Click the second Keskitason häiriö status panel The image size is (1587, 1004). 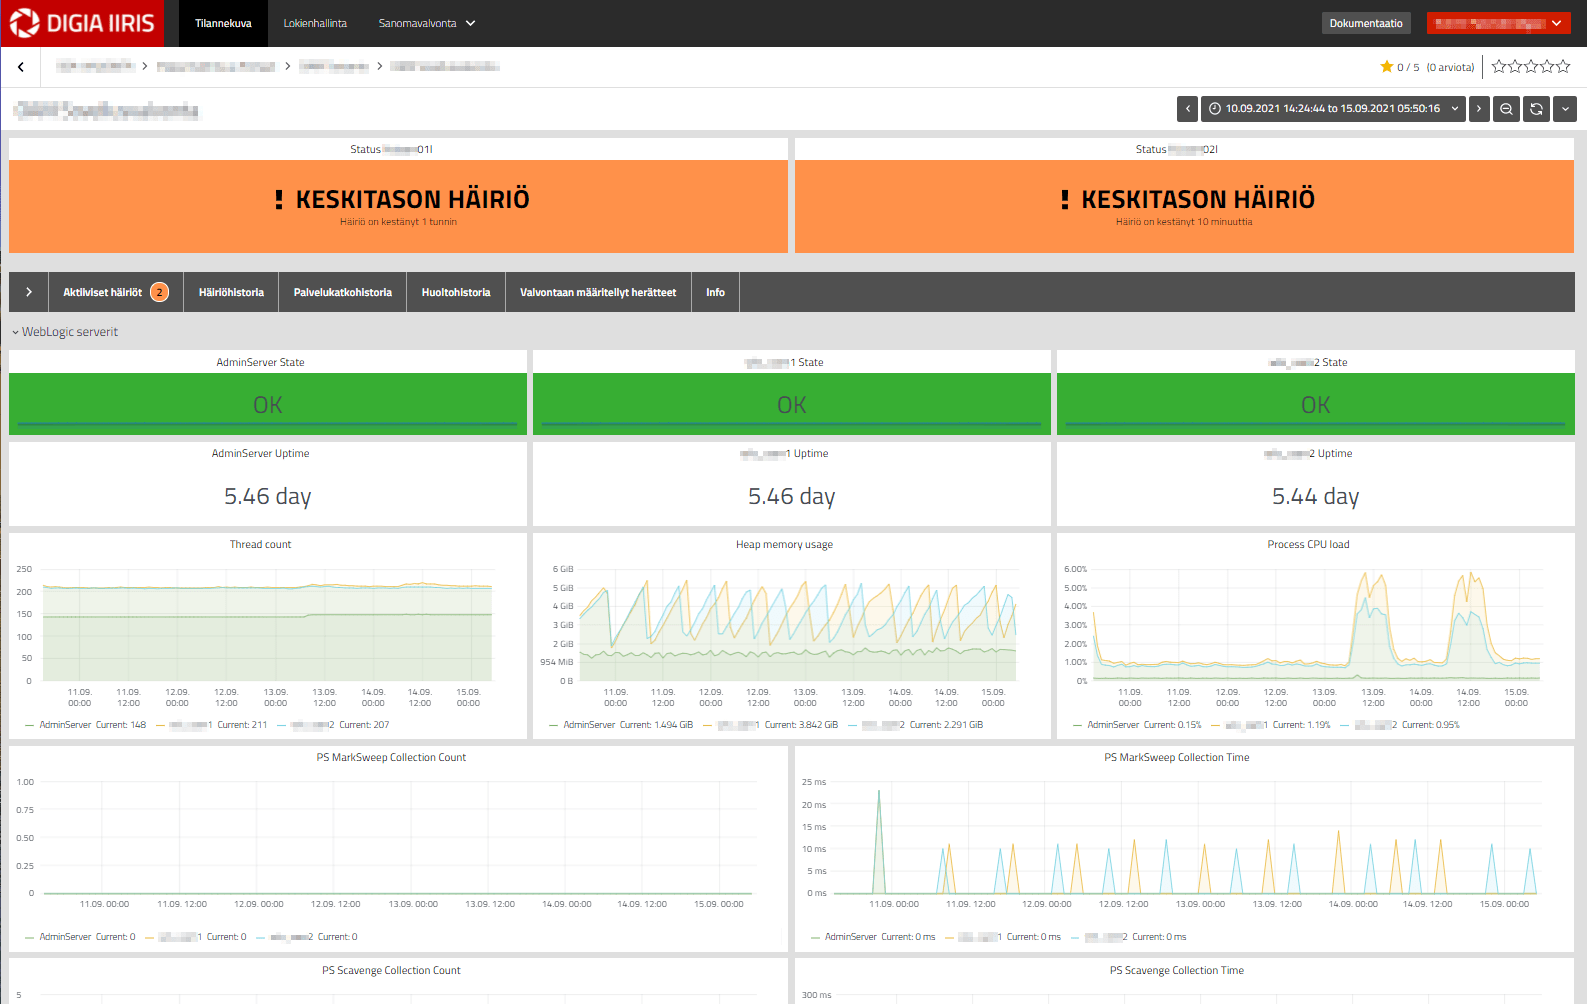(1184, 206)
